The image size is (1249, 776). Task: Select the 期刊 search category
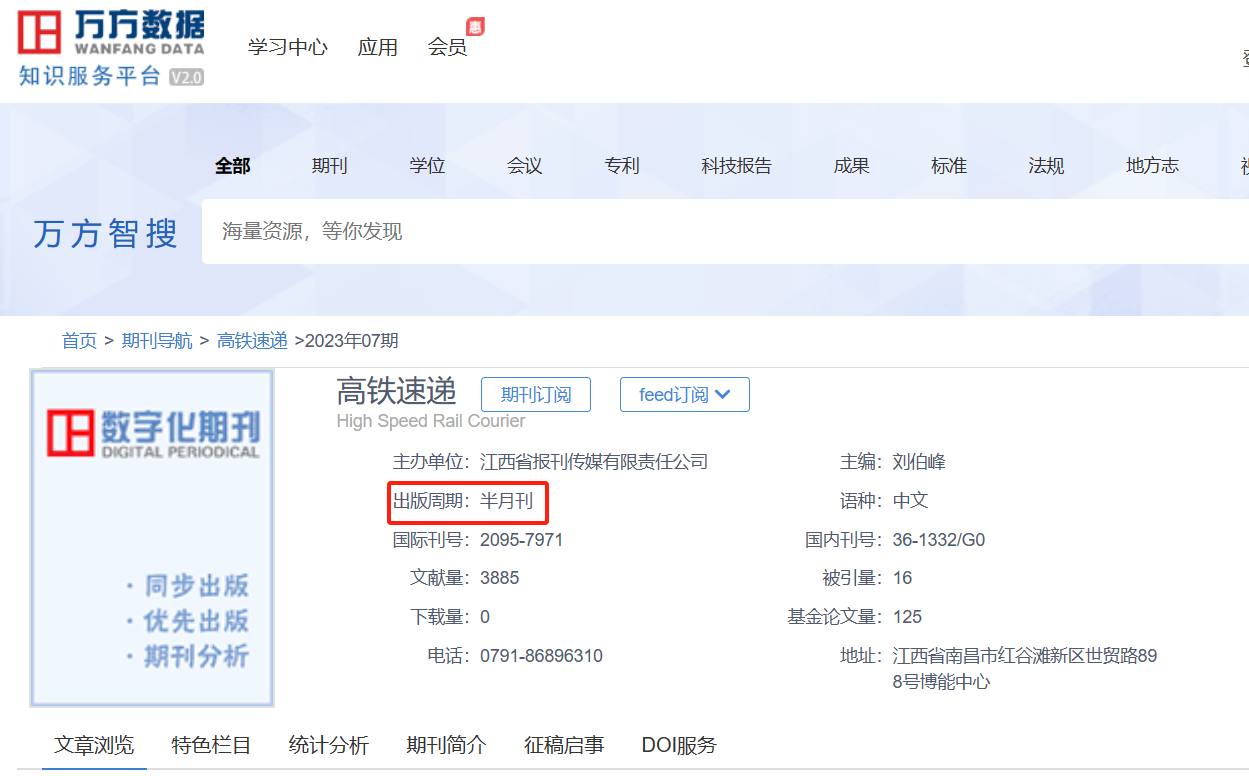329,166
